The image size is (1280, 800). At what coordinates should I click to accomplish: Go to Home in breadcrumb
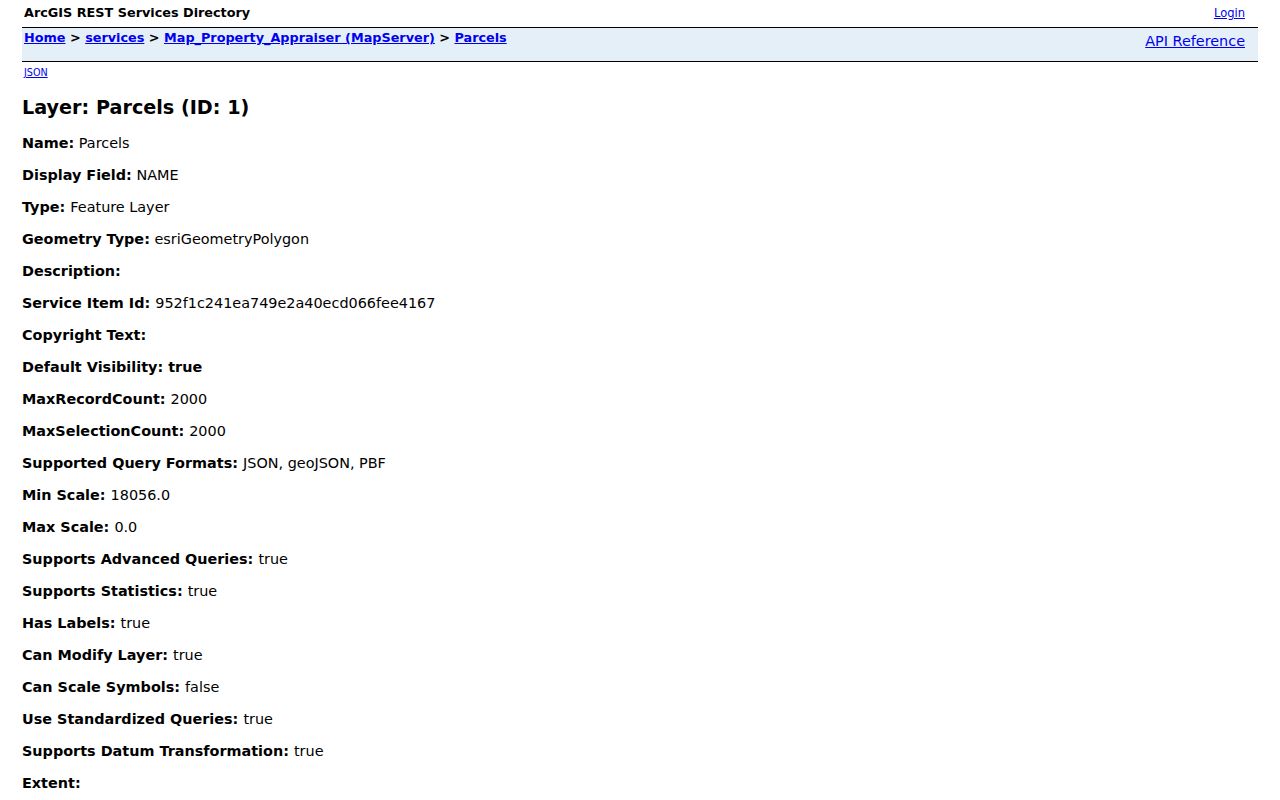pyautogui.click(x=44, y=38)
